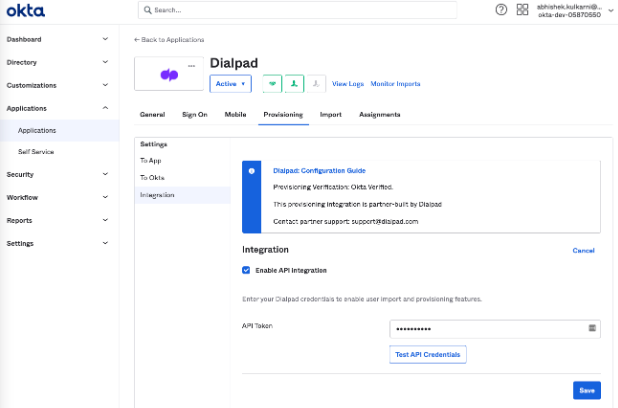Switch to the Assignments tab

(x=380, y=115)
